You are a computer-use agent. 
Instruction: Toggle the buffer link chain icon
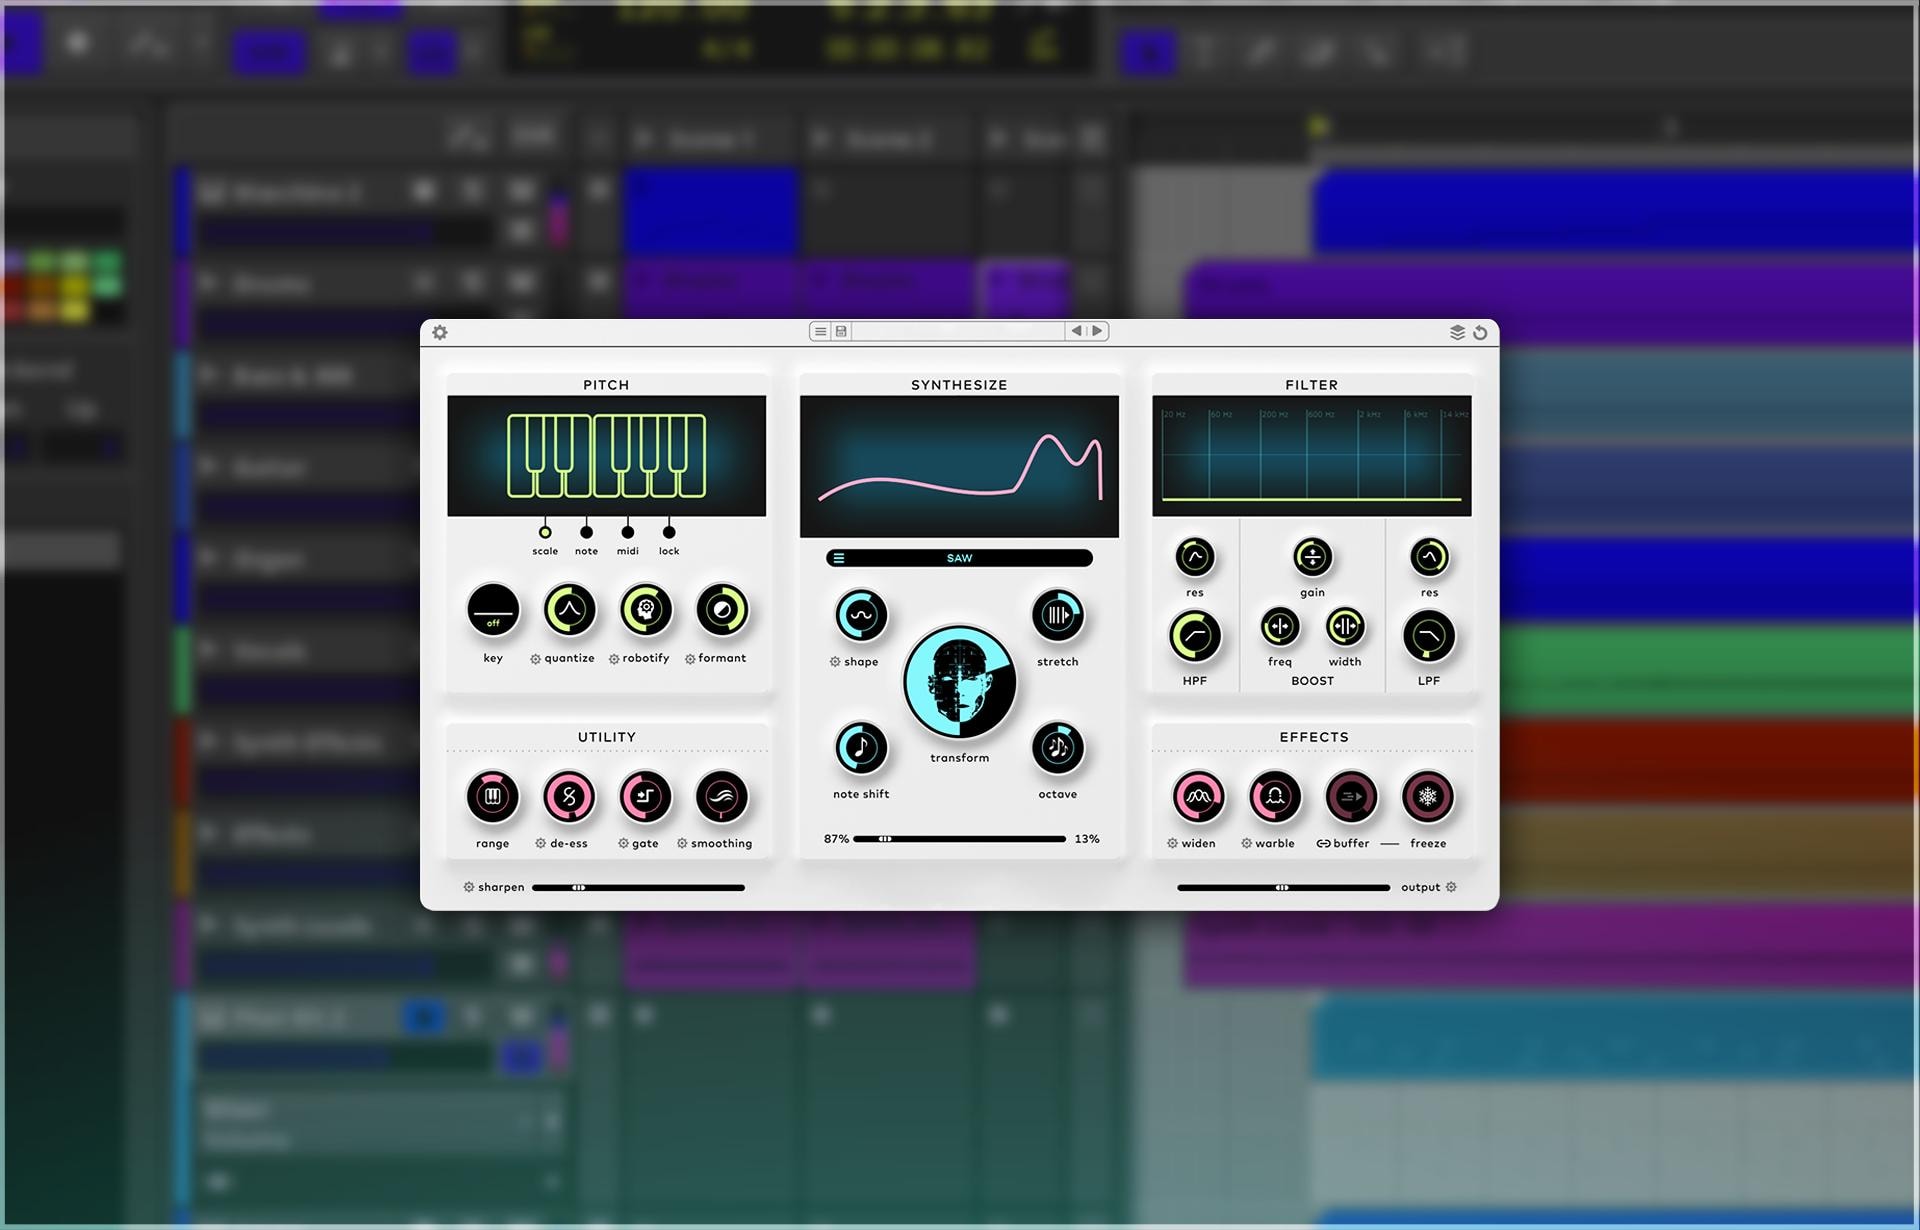coord(1323,844)
